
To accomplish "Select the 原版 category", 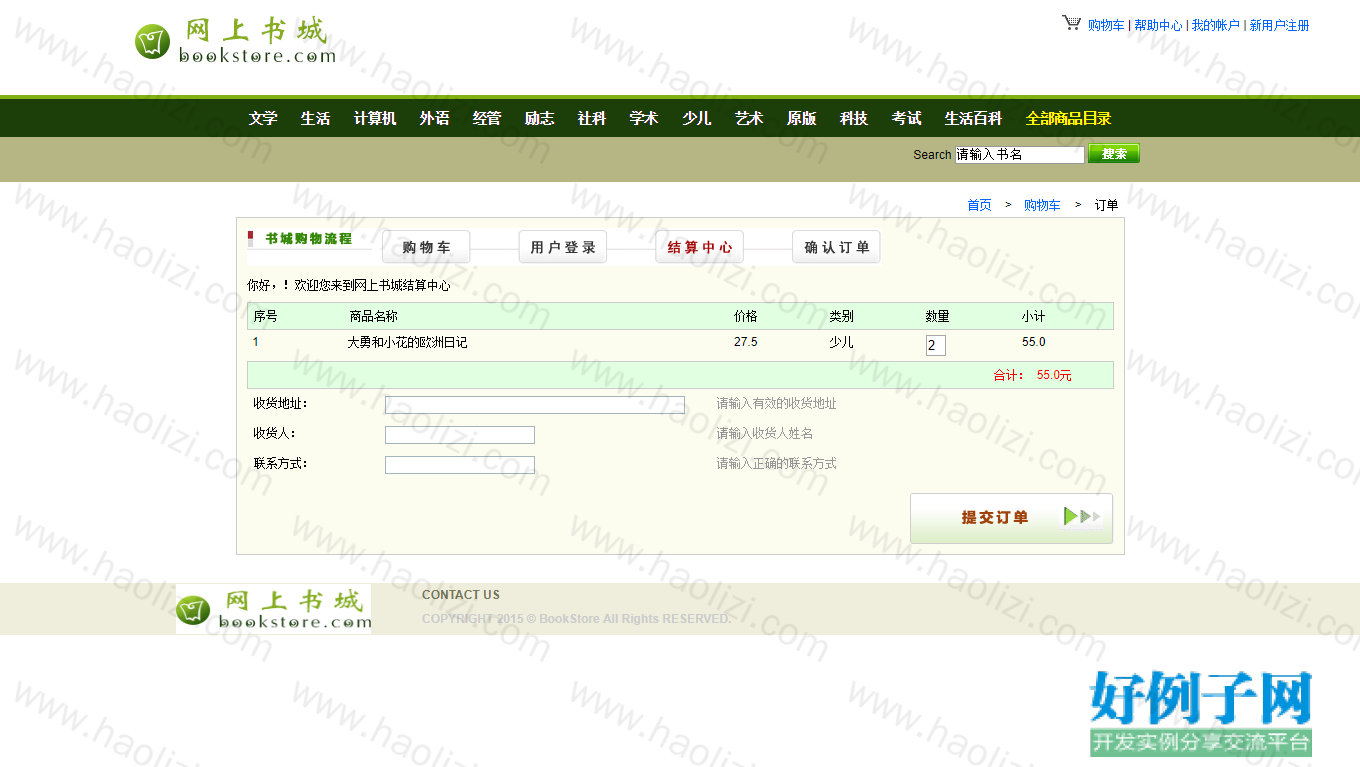I will pos(801,118).
